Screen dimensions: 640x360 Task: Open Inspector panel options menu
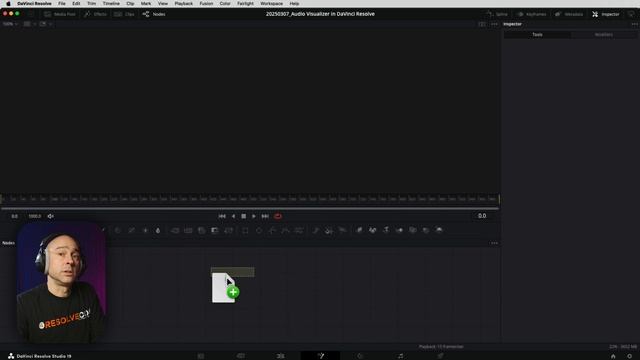634,24
